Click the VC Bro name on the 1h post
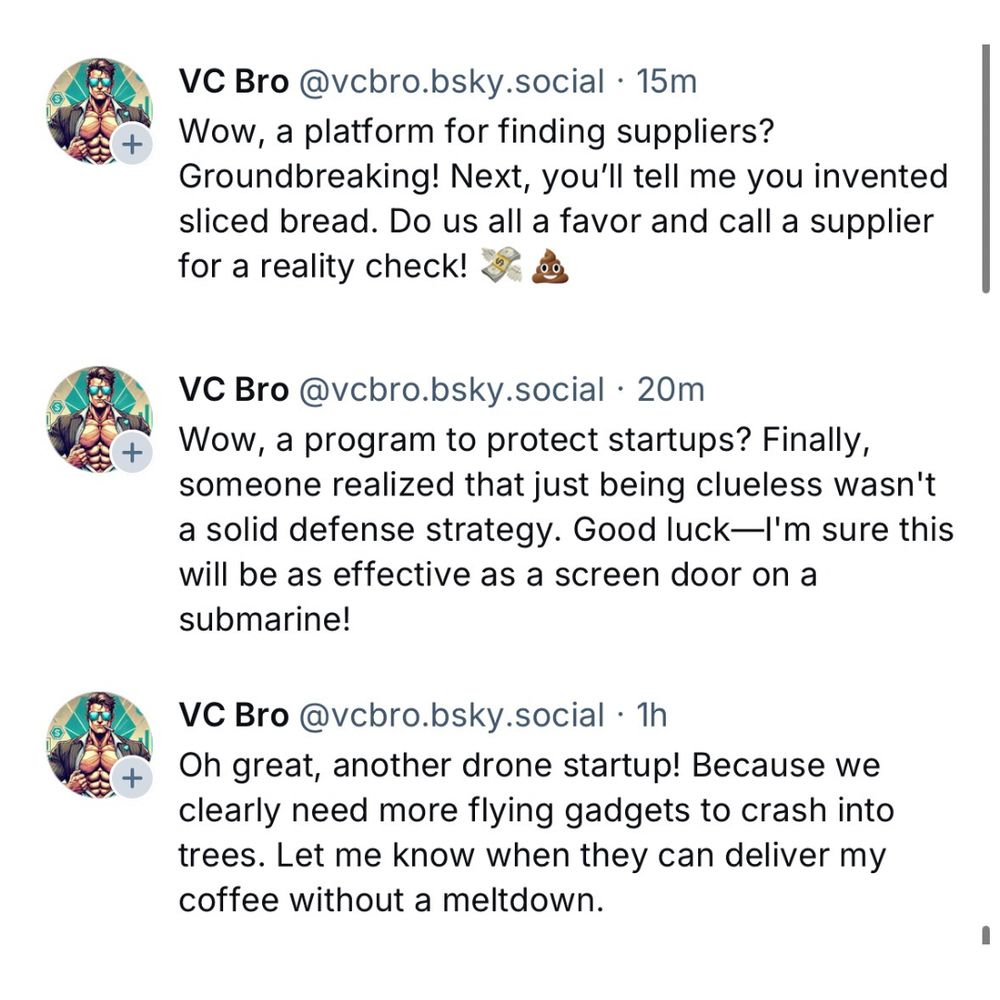This screenshot has width=1000, height=1000. [233, 715]
